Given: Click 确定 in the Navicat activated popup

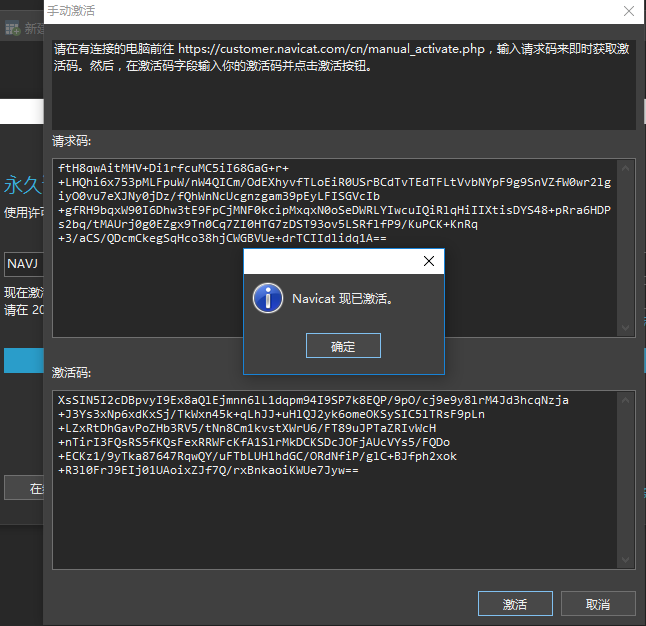Looking at the screenshot, I should [x=343, y=346].
